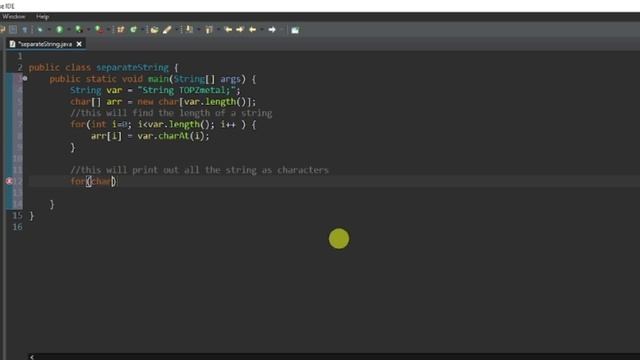Click on 'for(int i=0; i<var.length()' line
The height and width of the screenshot is (360, 640).
click(163, 124)
